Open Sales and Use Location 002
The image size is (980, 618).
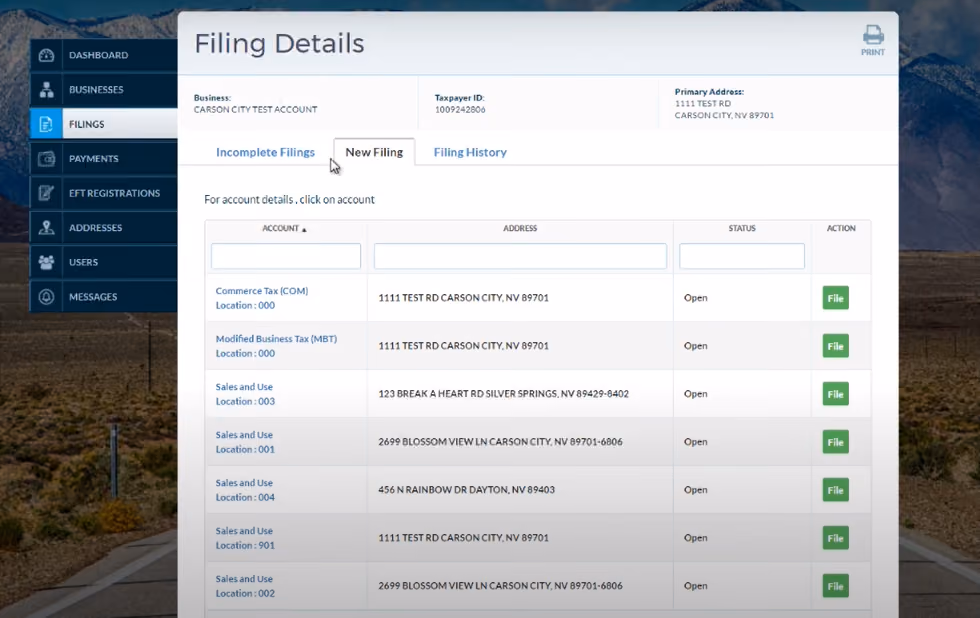click(245, 586)
